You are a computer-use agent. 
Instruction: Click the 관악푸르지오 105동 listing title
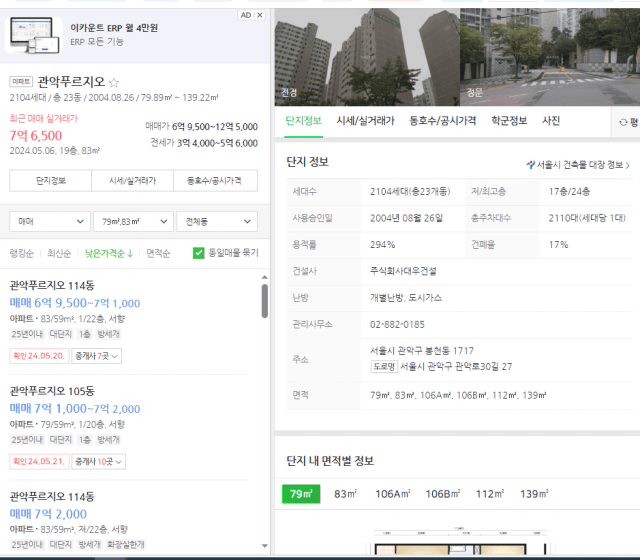[x=52, y=391]
